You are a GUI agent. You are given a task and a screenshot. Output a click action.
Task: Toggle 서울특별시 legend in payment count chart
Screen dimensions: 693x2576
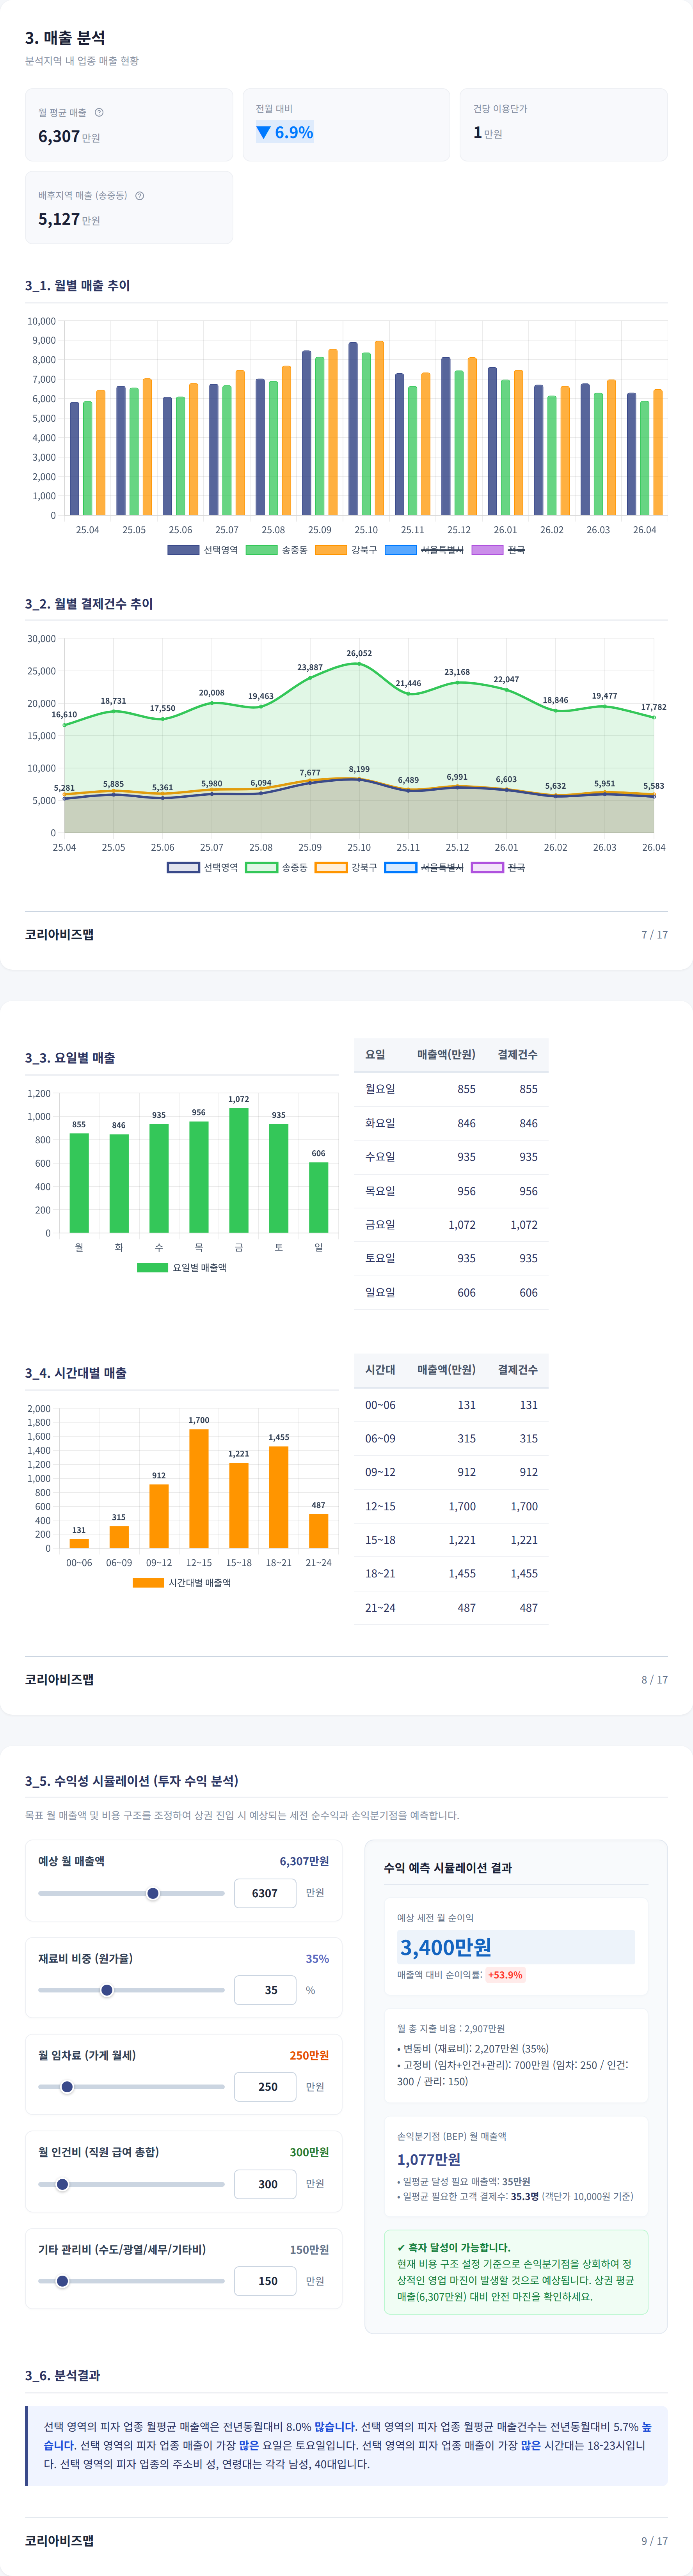(x=425, y=867)
